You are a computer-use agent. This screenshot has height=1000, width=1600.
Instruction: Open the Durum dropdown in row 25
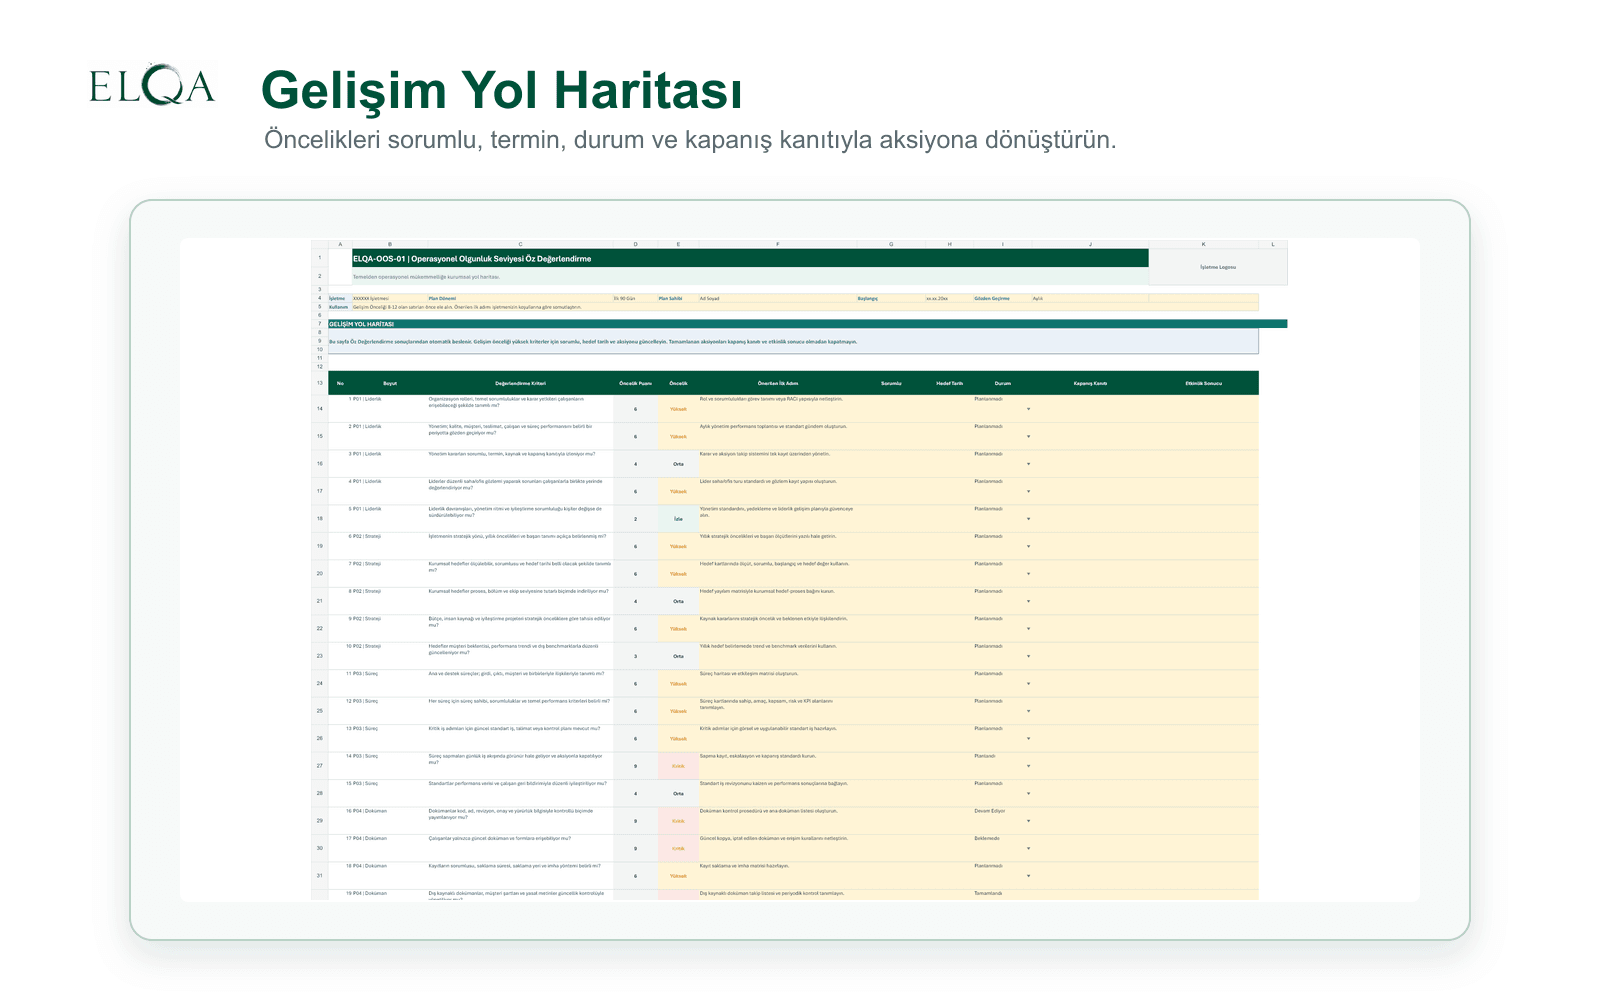tap(1028, 711)
